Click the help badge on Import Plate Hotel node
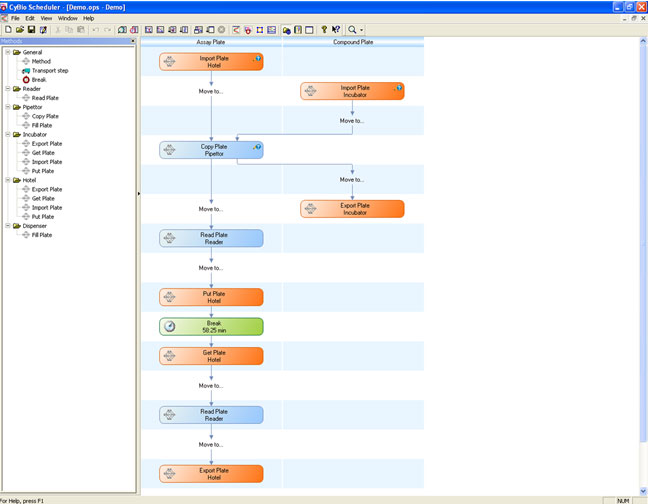Viewport: 672px width, 504px height. point(258,58)
